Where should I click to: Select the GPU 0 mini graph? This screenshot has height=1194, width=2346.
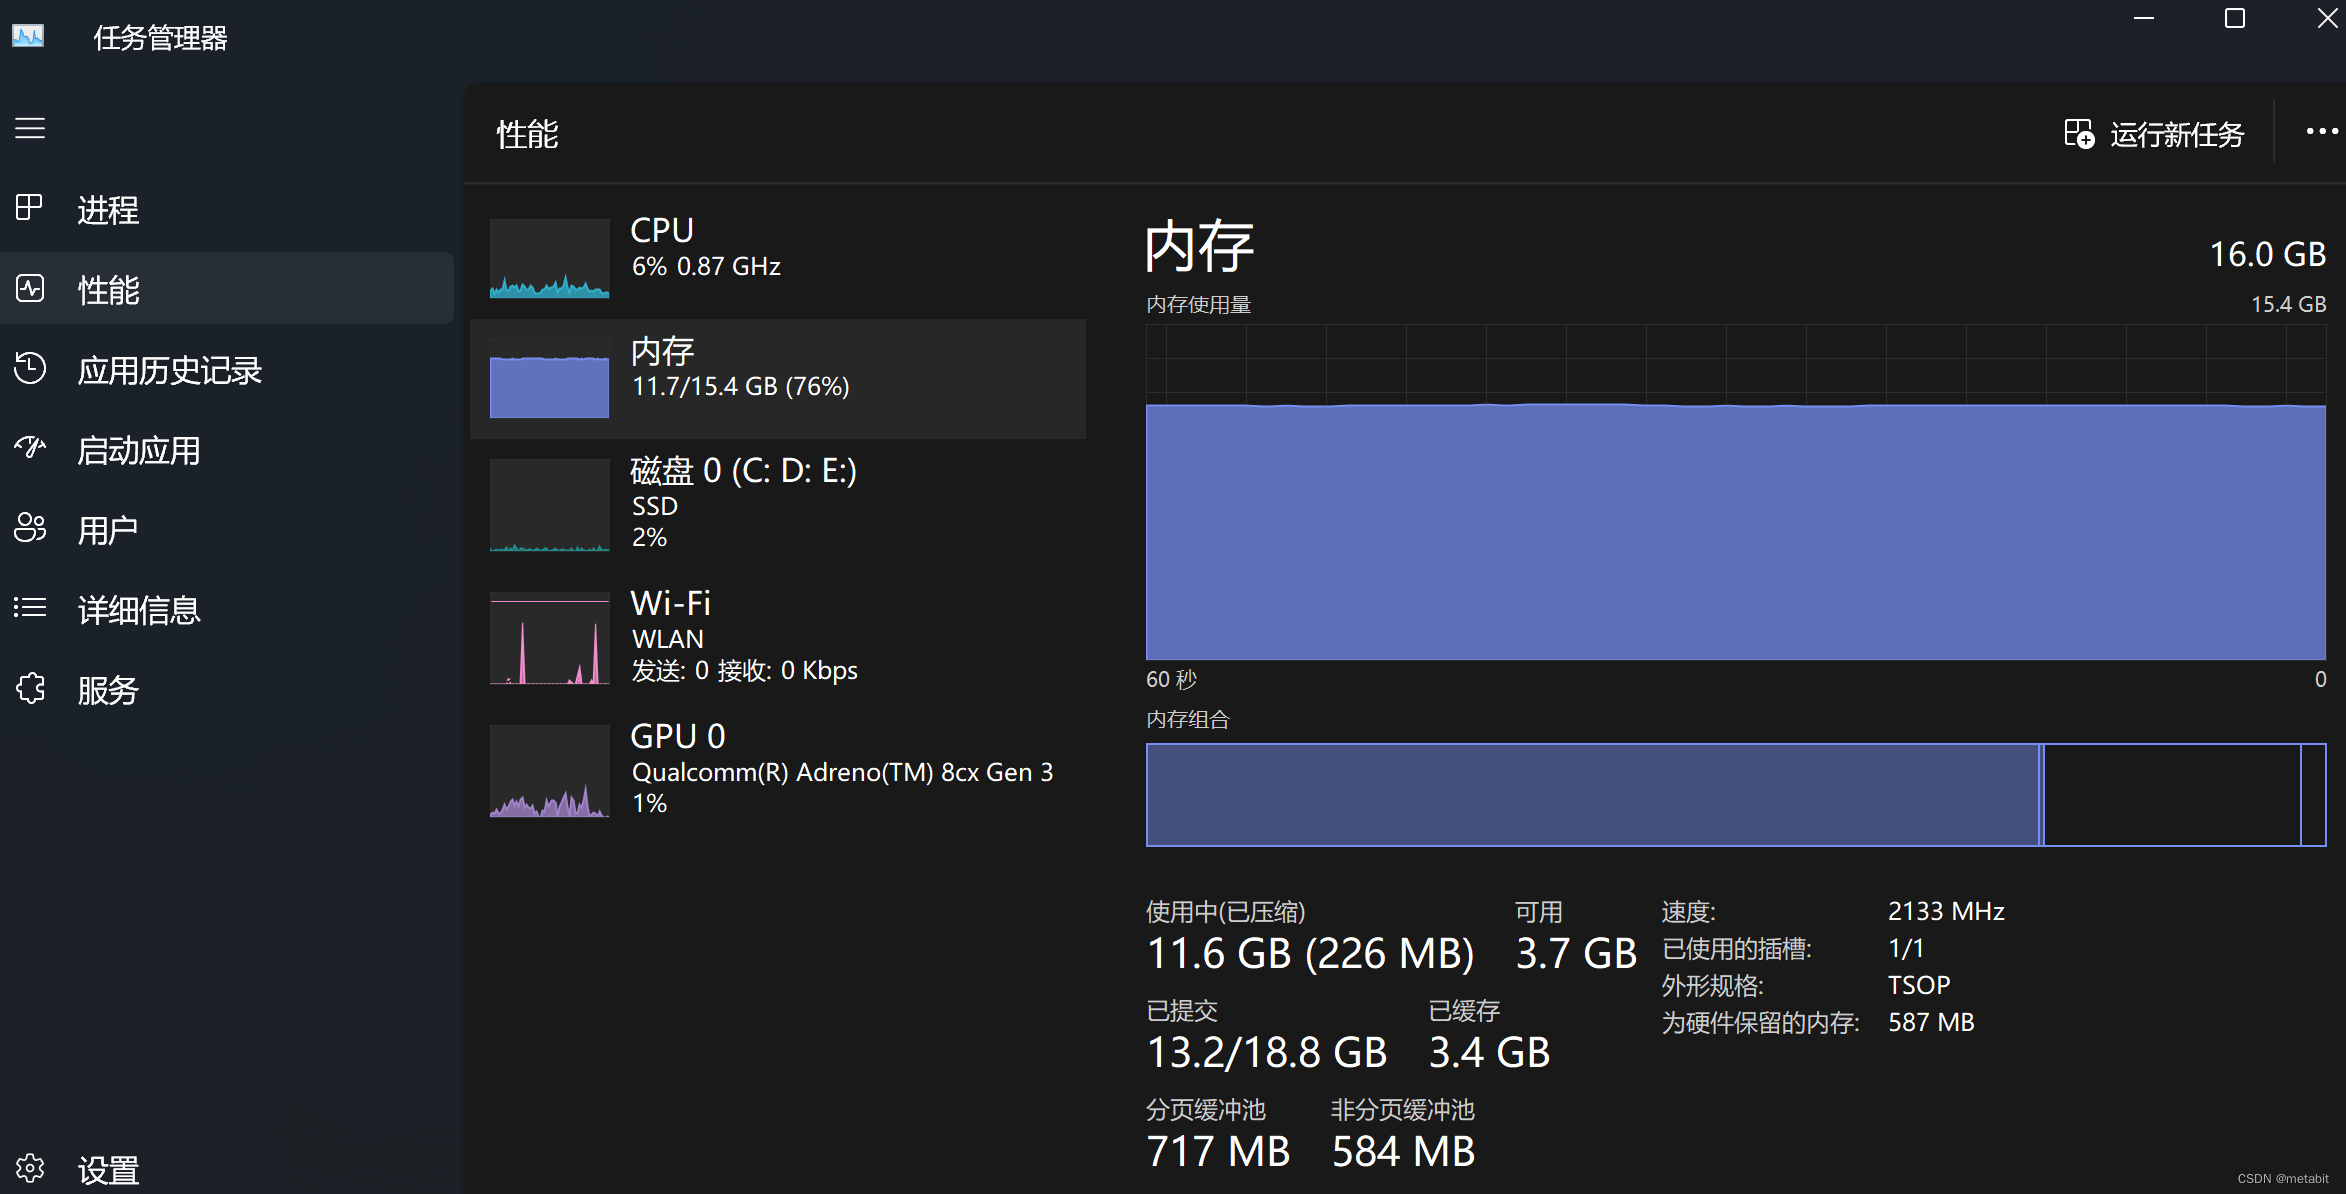coord(549,771)
